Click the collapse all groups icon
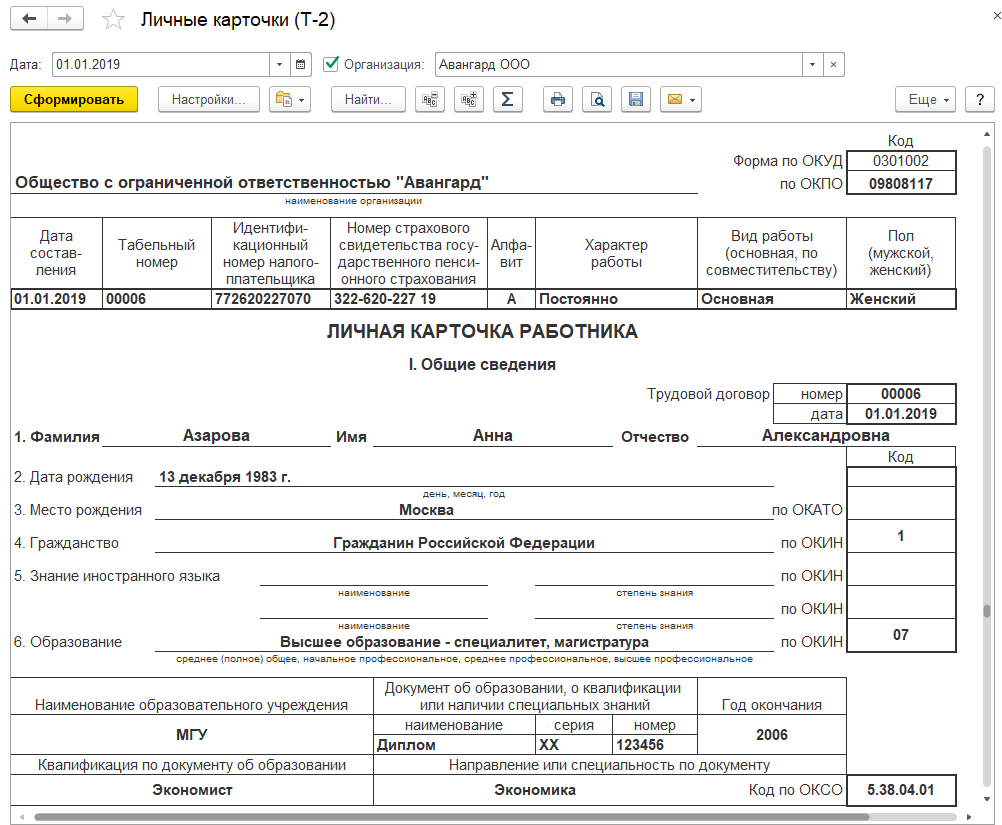The image size is (1002, 825). tap(431, 99)
